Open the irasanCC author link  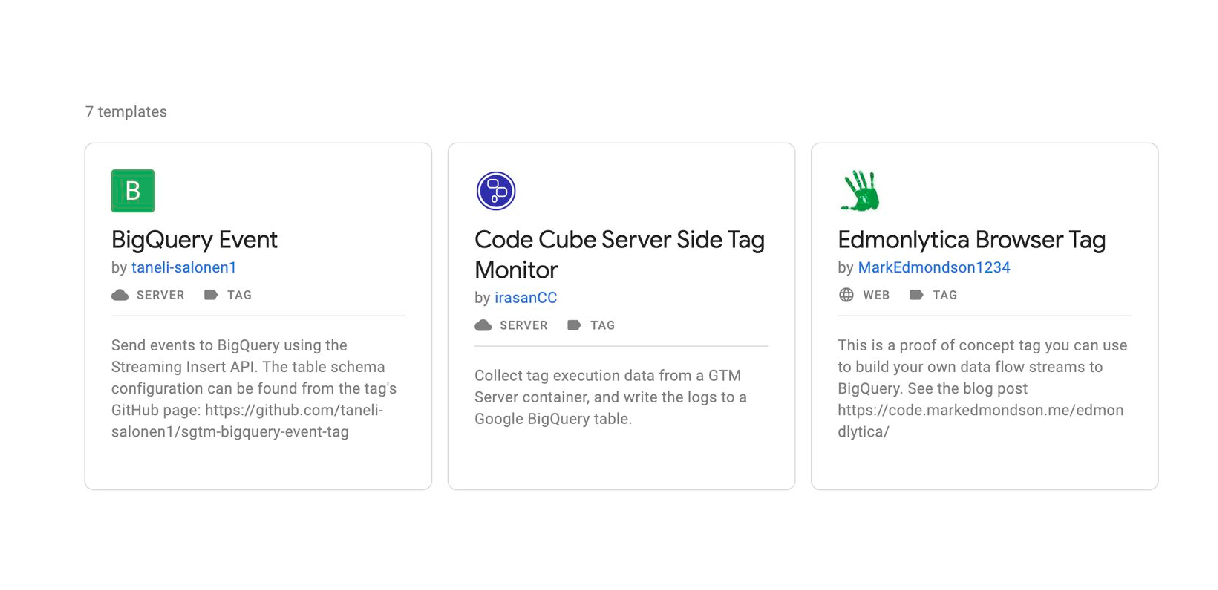click(526, 297)
